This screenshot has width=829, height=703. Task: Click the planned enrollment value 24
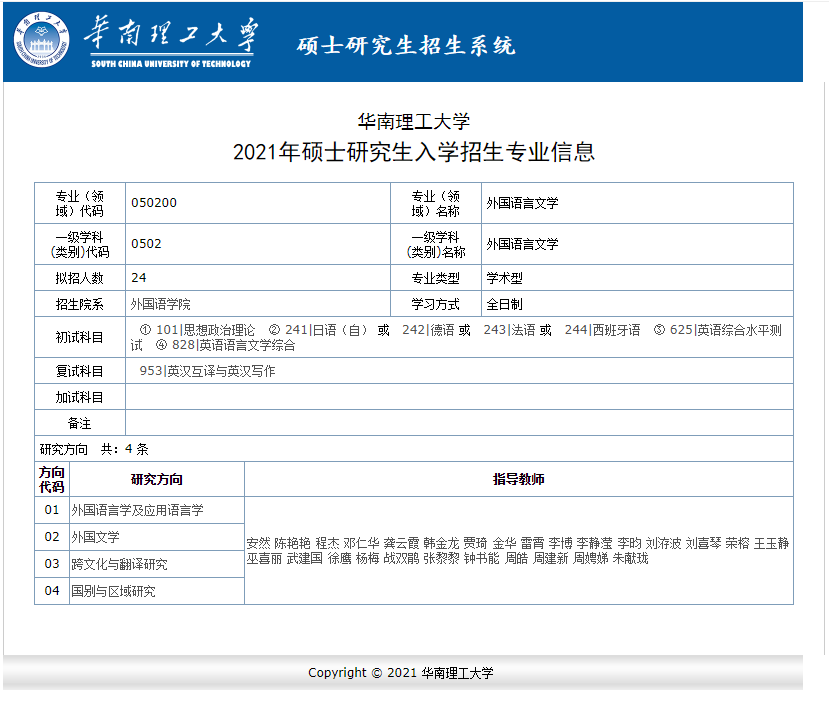[x=139, y=278]
